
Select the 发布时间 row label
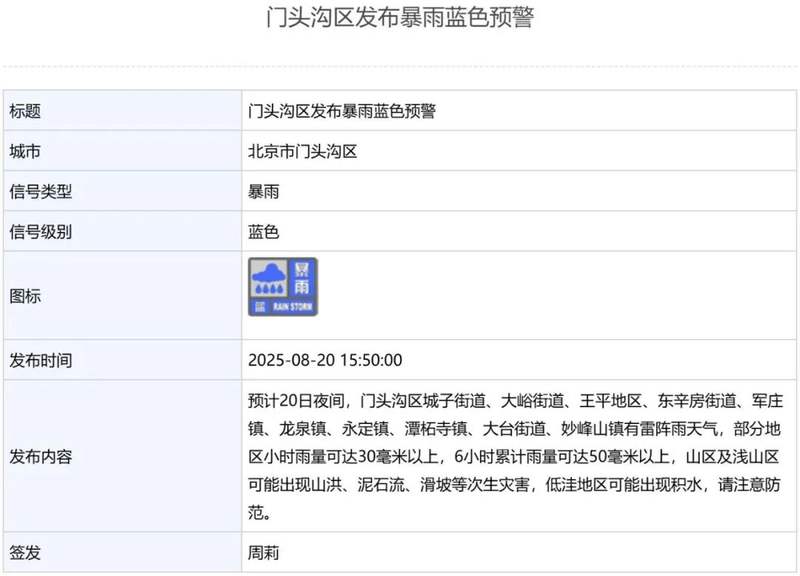[41, 360]
